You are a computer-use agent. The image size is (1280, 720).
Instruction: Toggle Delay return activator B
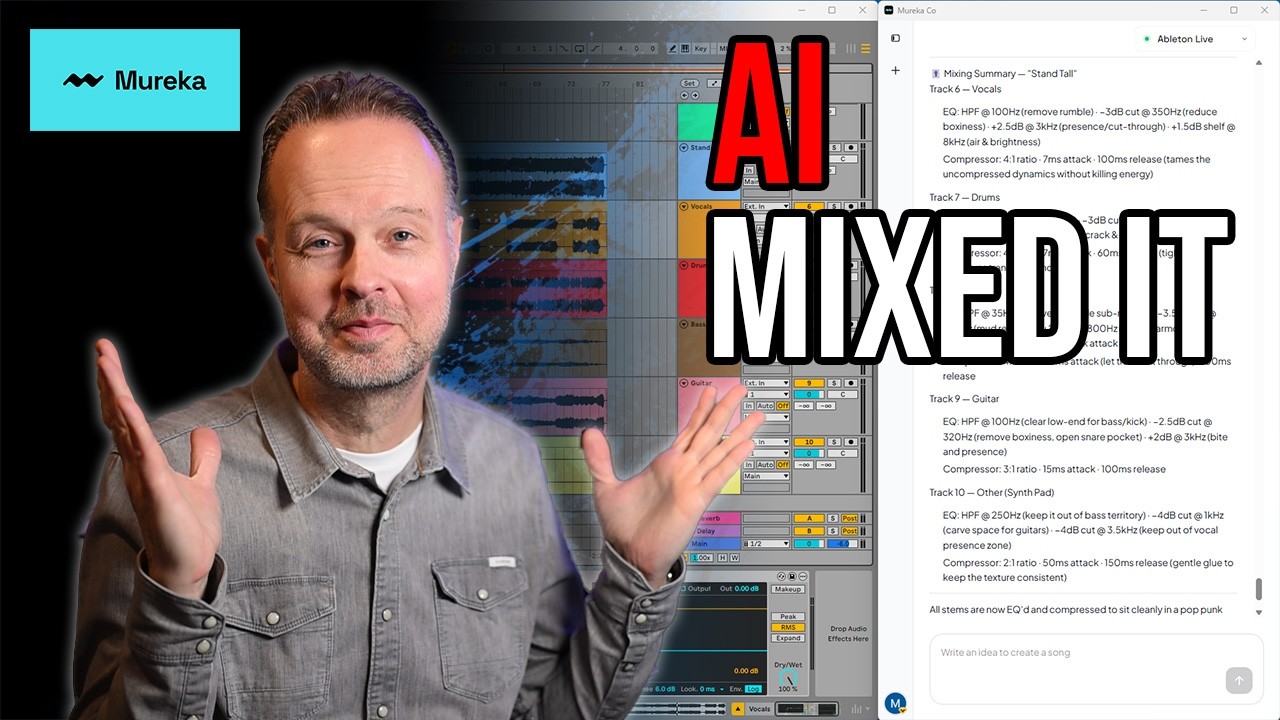[x=809, y=531]
